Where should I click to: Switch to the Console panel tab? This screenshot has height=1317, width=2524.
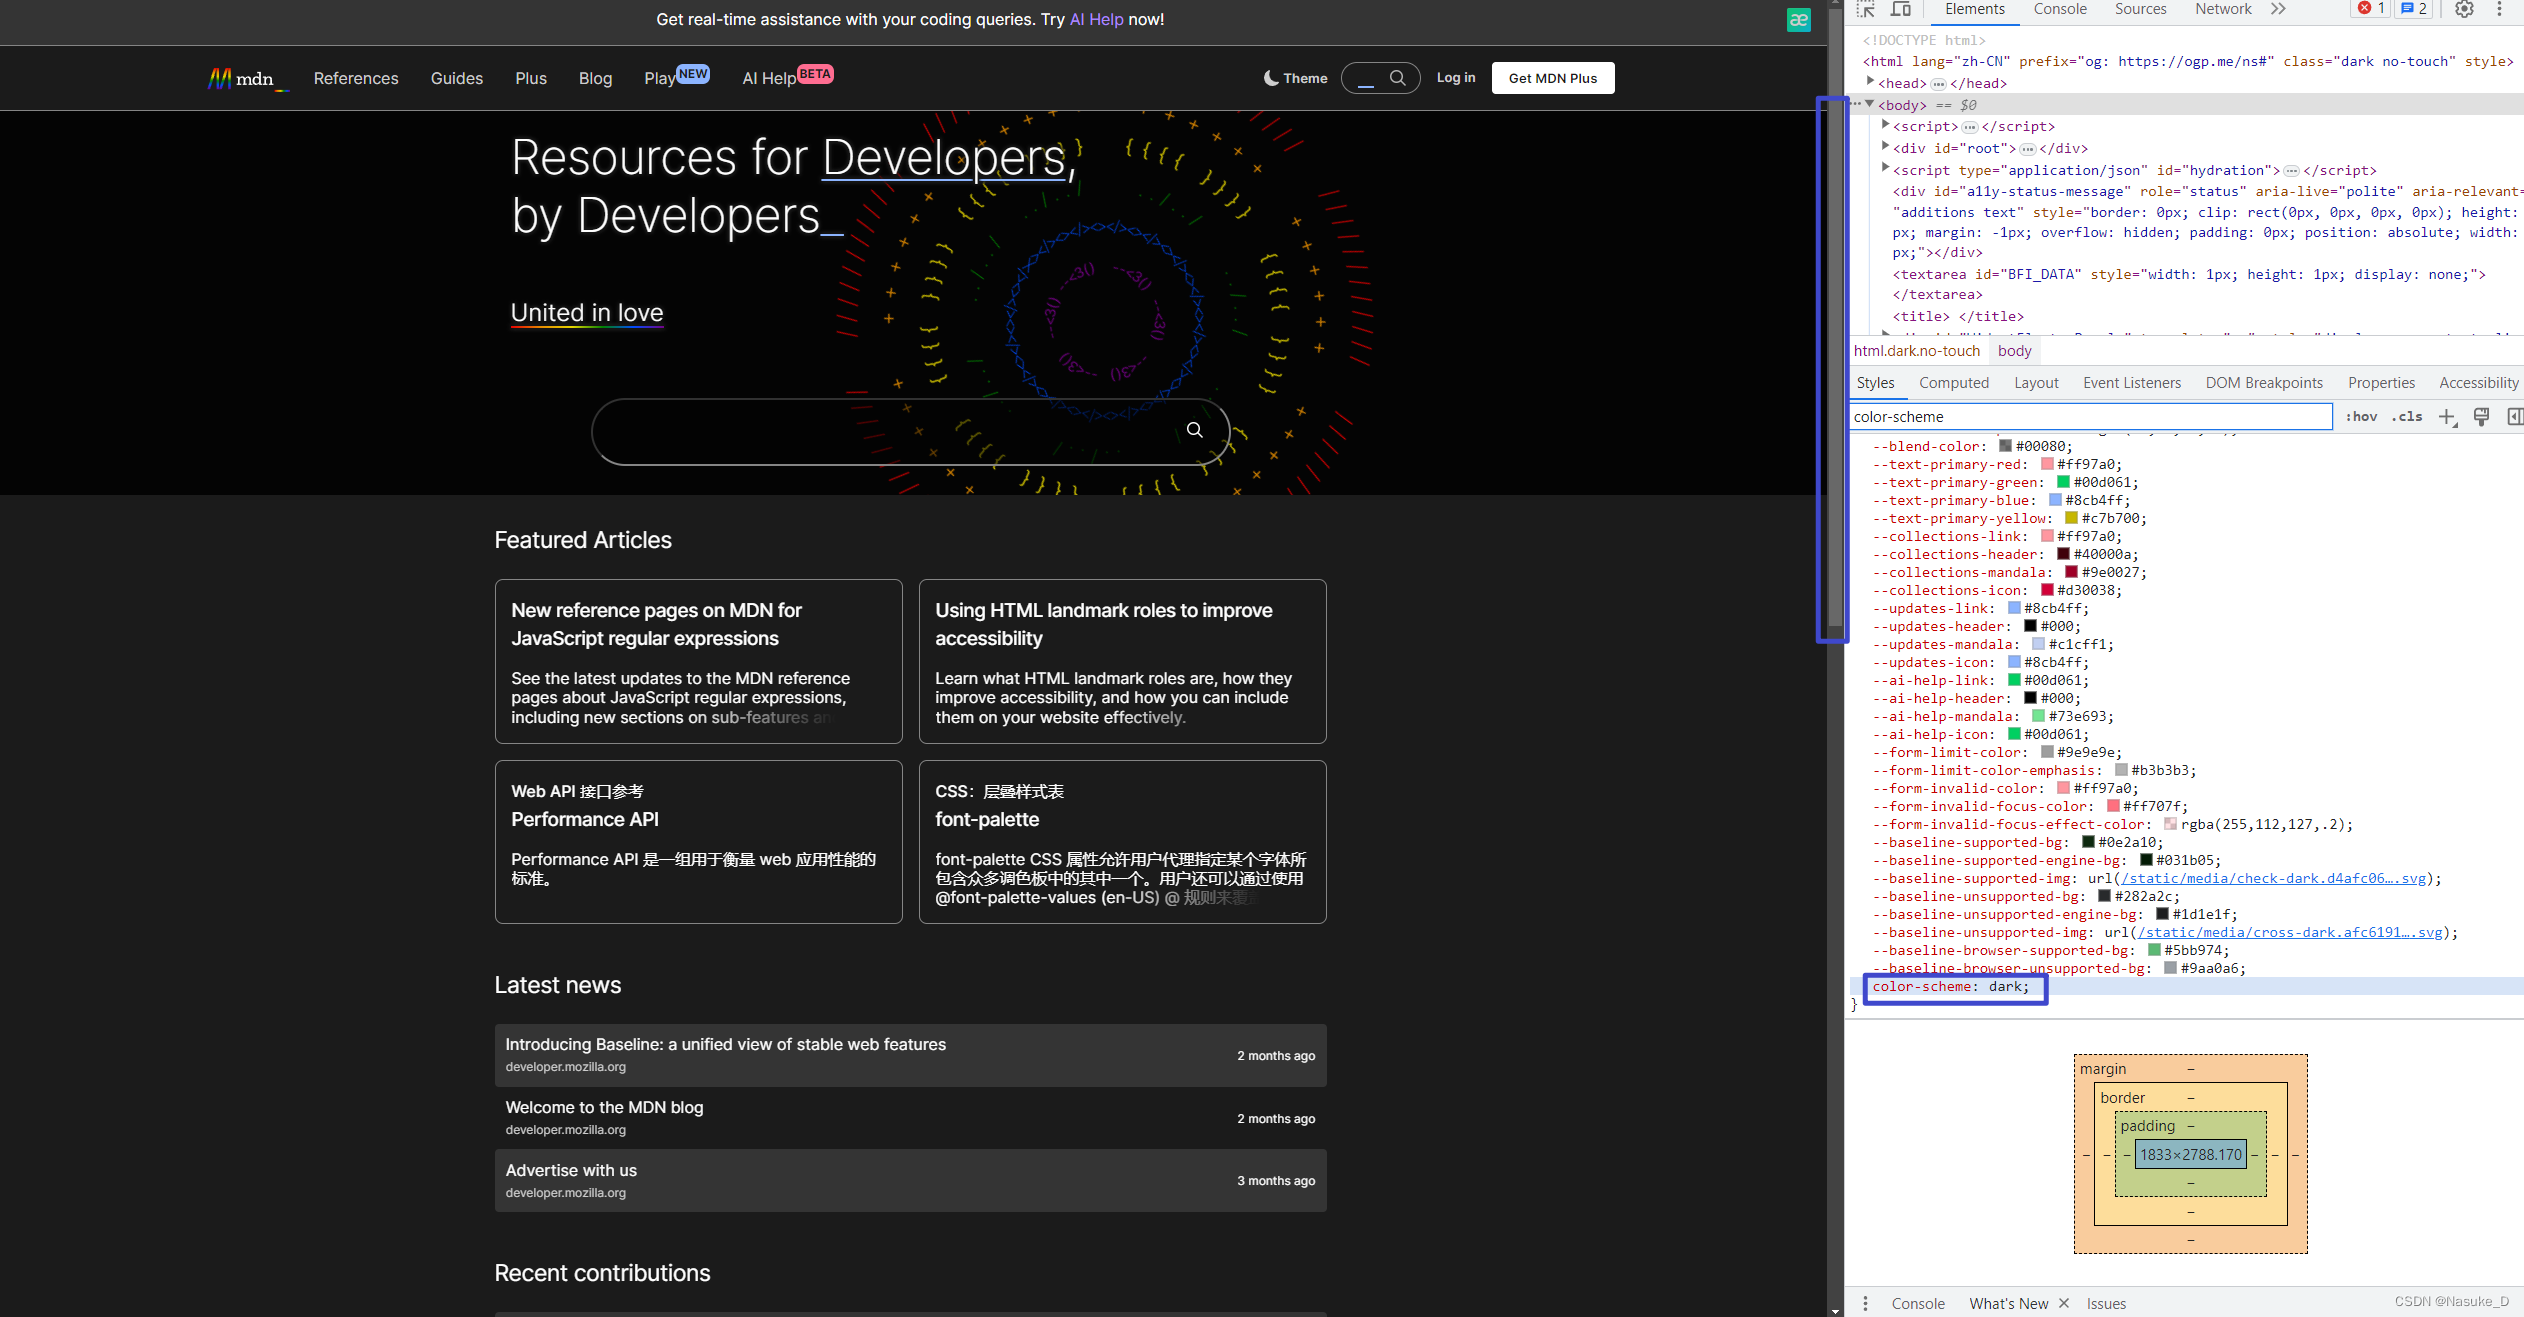[x=2060, y=9]
